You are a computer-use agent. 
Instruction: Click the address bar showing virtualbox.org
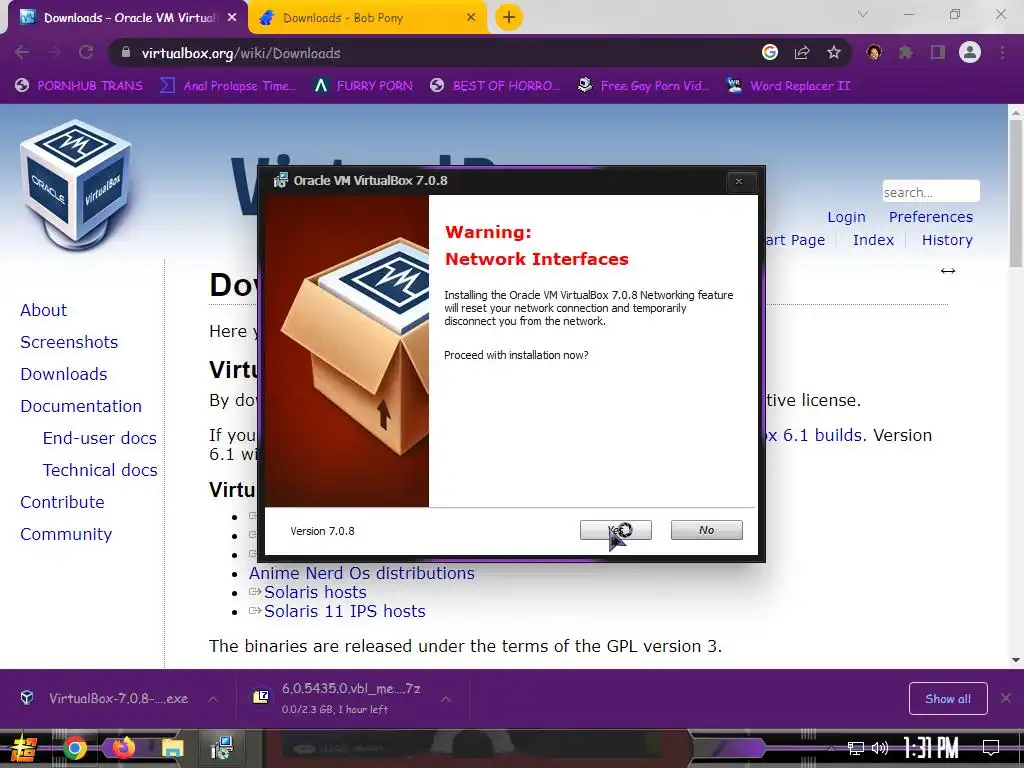click(x=431, y=53)
